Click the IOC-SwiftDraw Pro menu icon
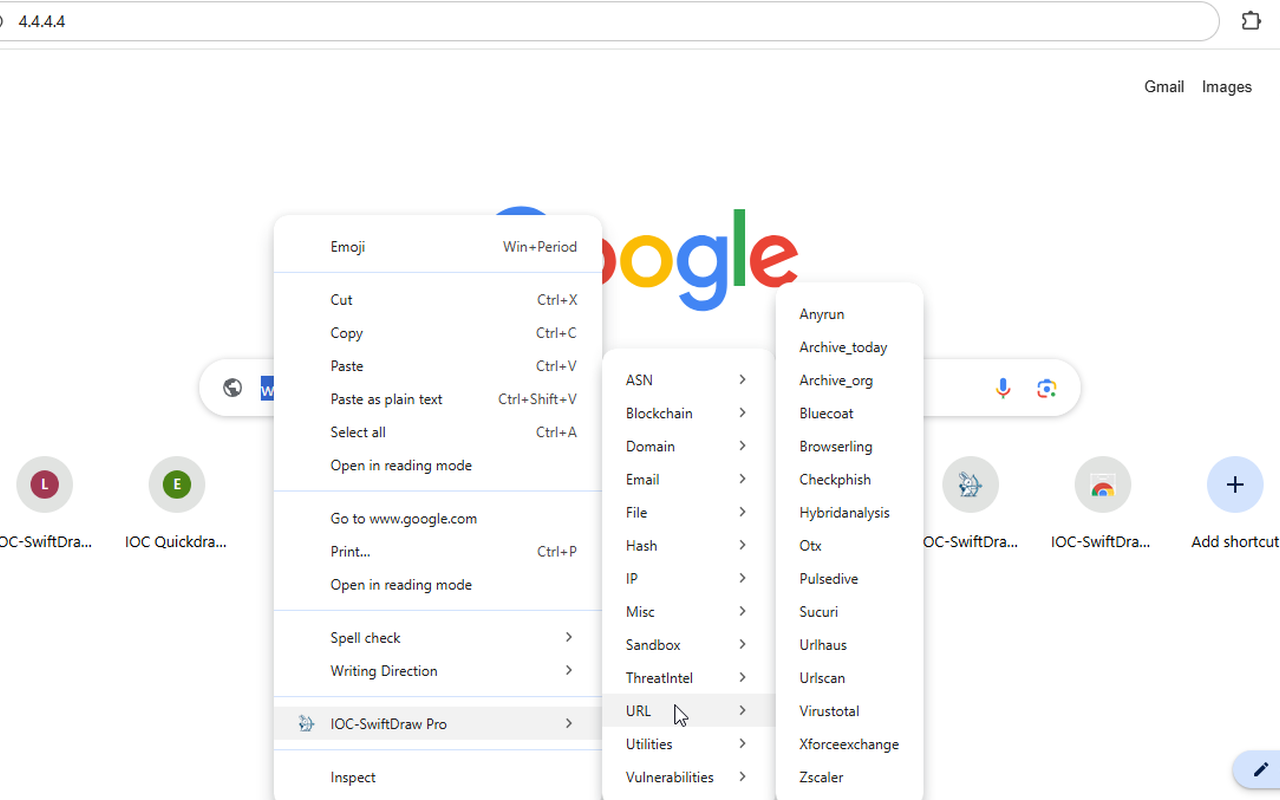This screenshot has height=800, width=1280. coord(307,724)
